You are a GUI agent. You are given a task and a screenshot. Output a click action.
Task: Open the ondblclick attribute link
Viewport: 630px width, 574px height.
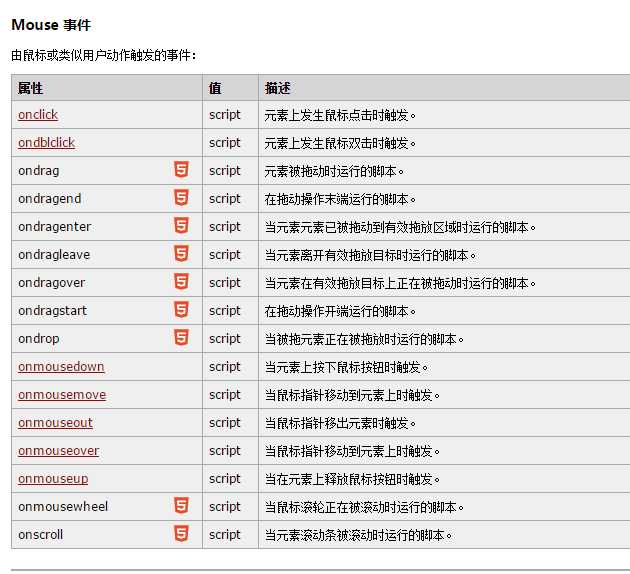[46, 143]
